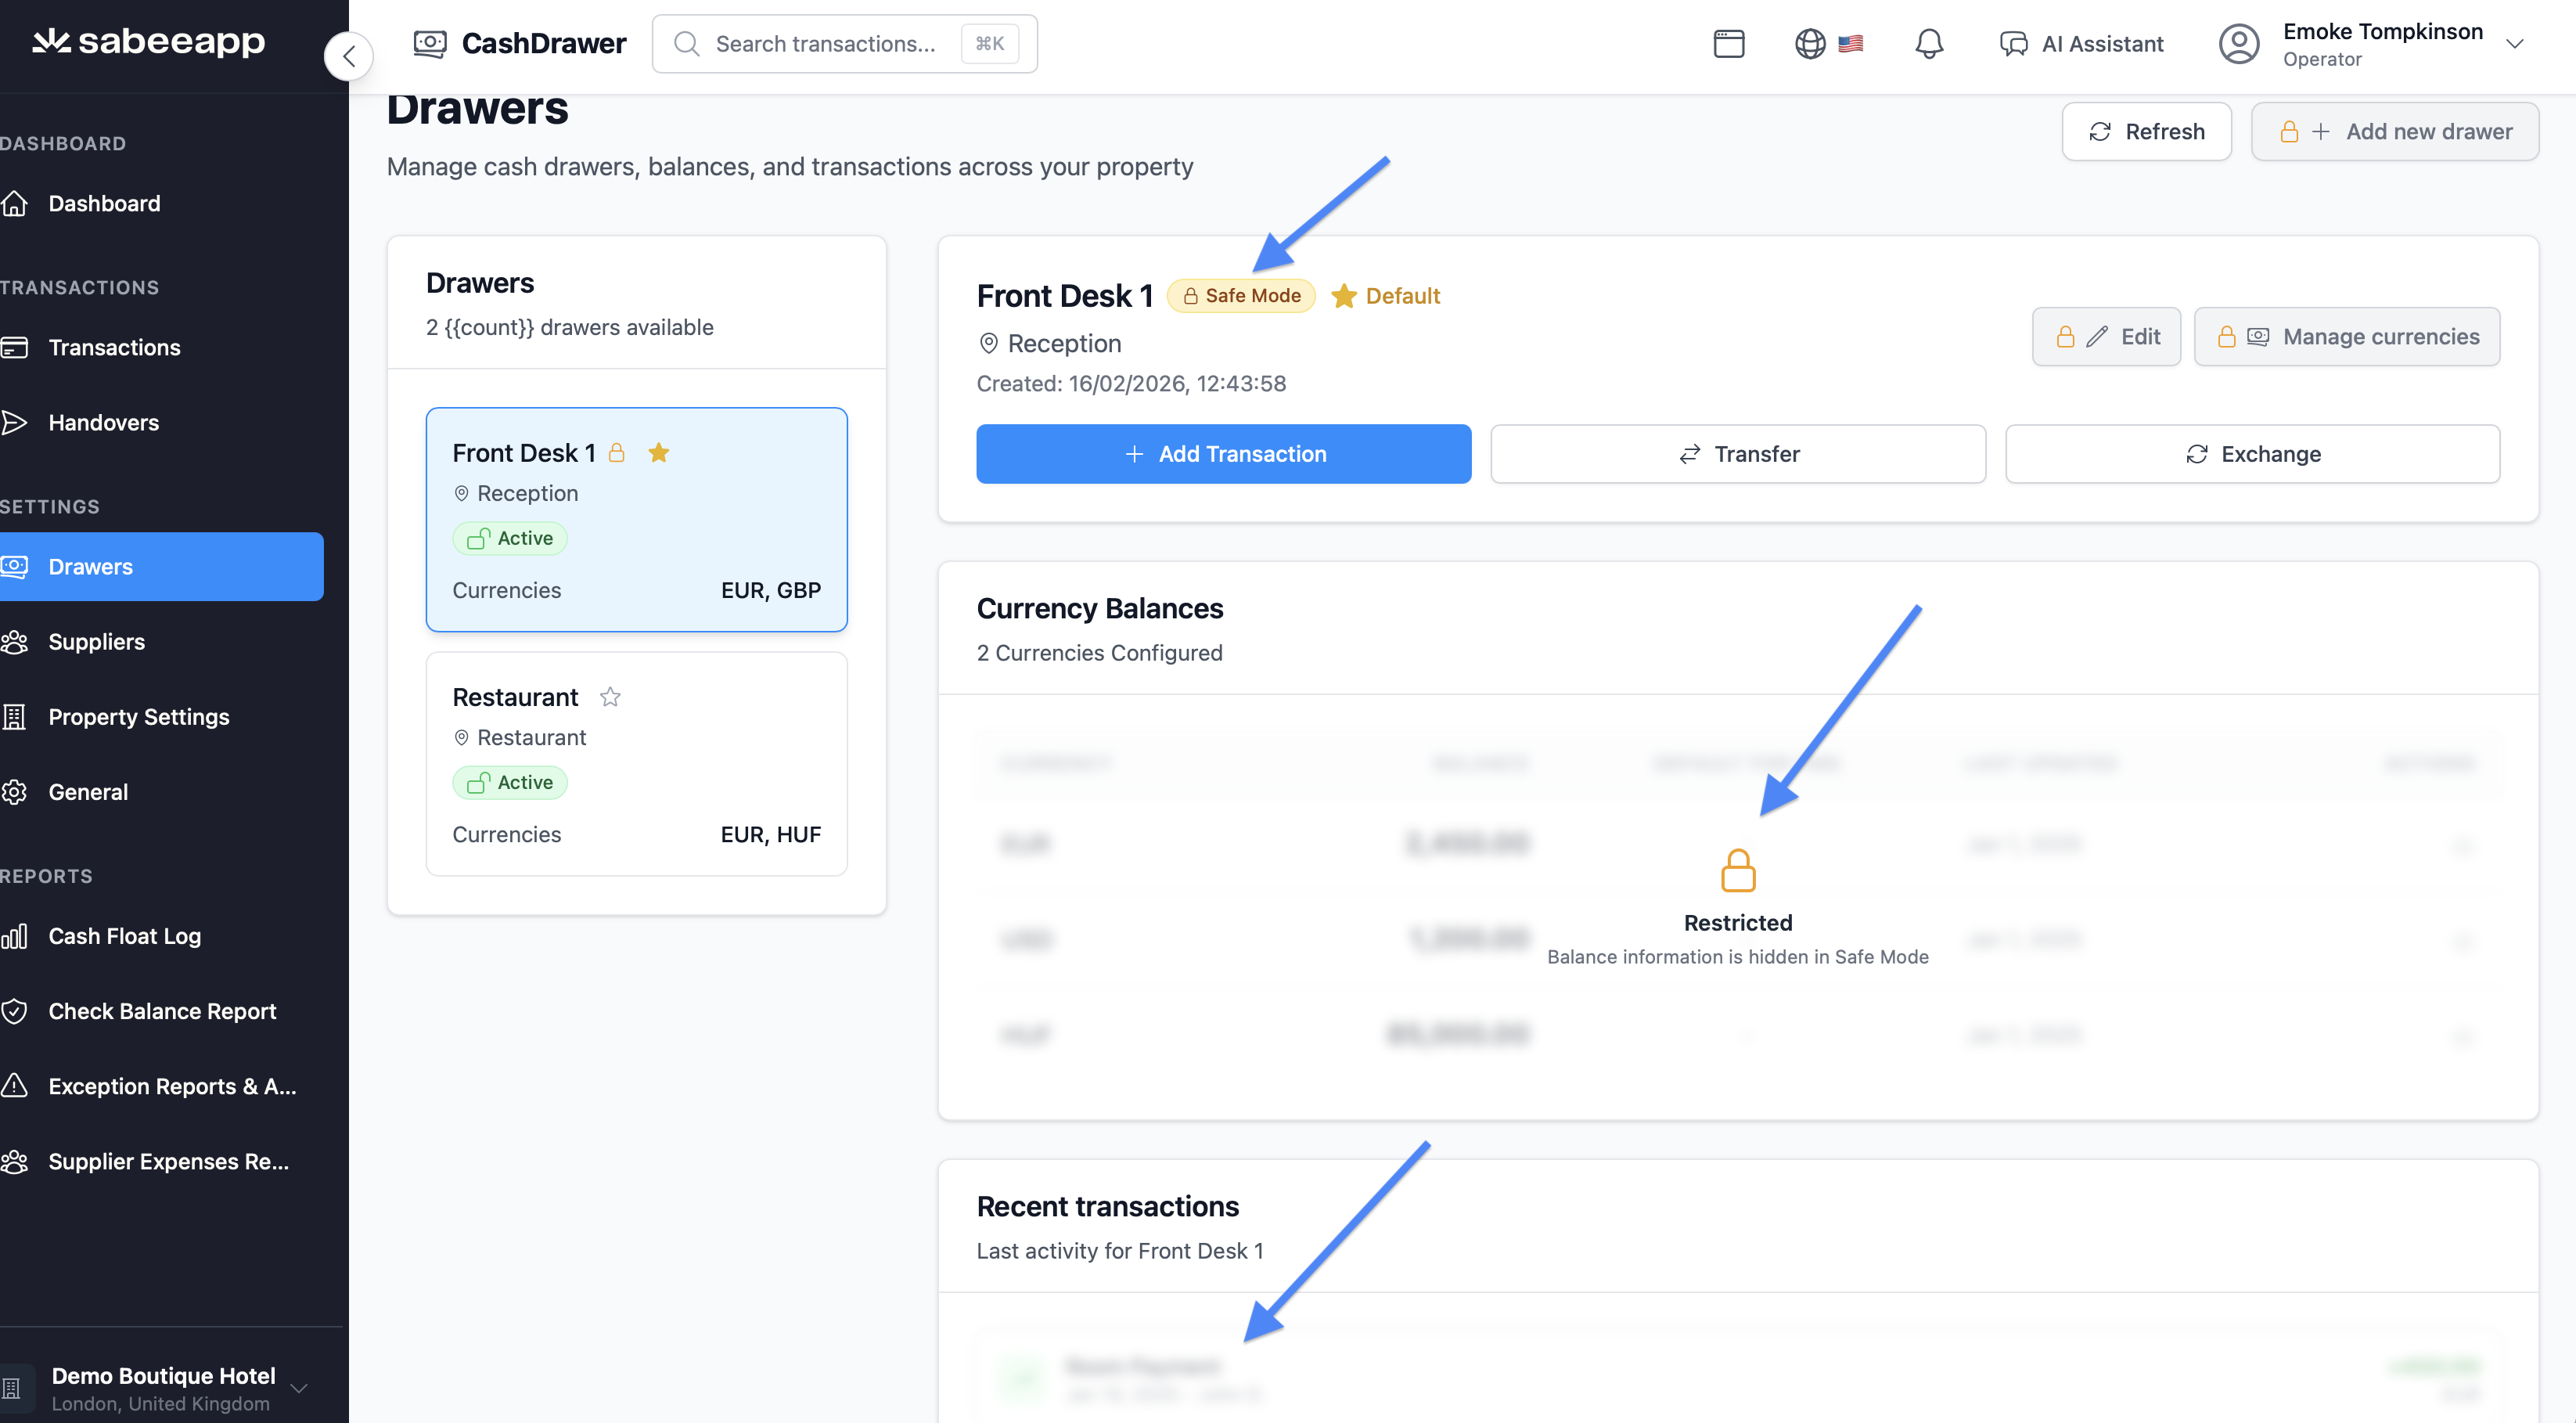This screenshot has height=1423, width=2576.
Task: Click the CashDrawer logo icon
Action: tap(430, 44)
